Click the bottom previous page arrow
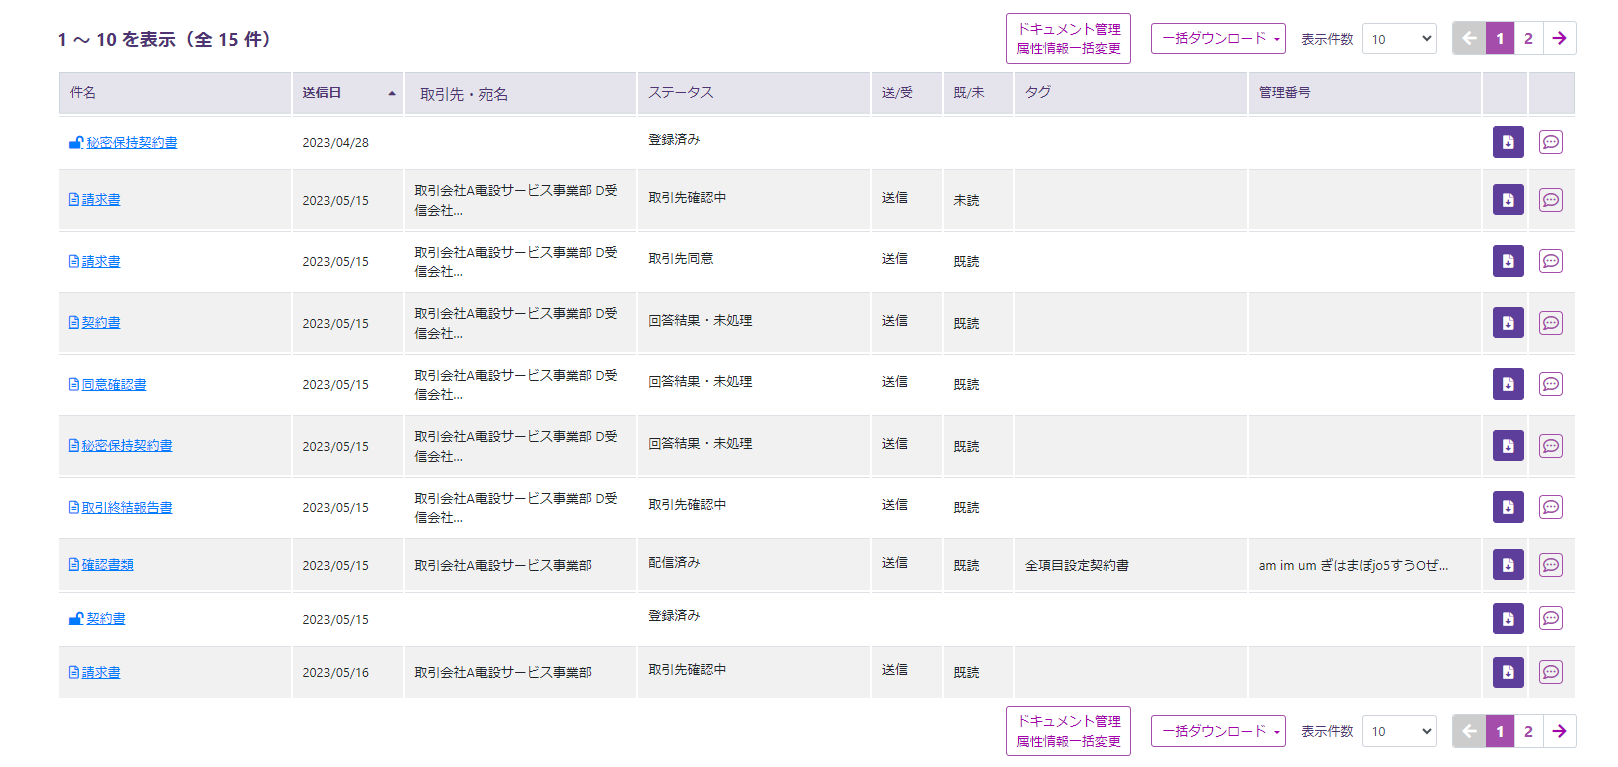Screen dimensions: 1618x767 (1469, 731)
